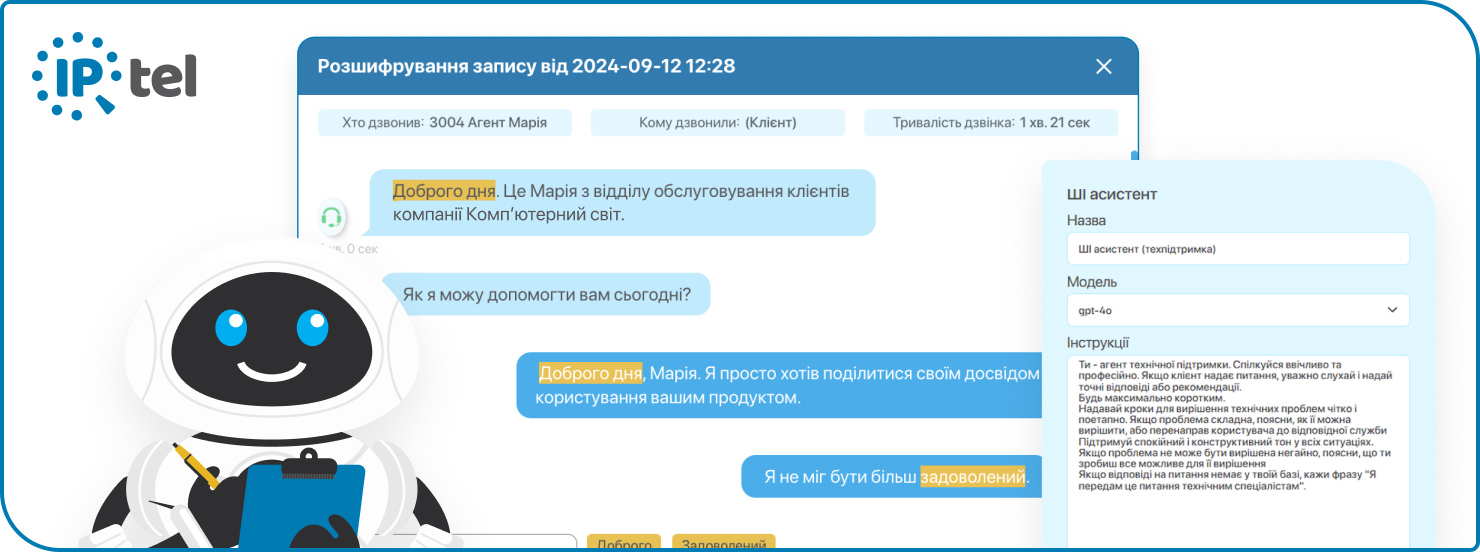Click the transcription dialog's vertical scrollbar
The width and height of the screenshot is (1480, 552).
1134,158
